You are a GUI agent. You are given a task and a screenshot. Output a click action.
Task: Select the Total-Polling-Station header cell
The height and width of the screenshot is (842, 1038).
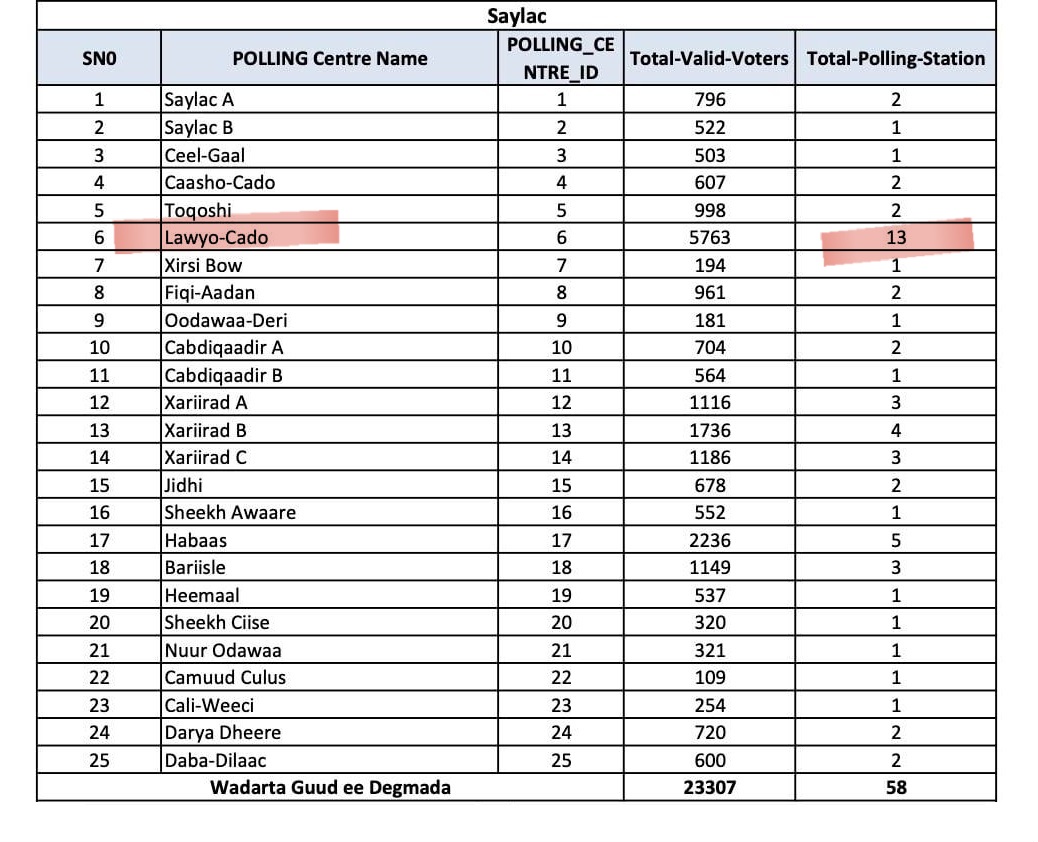pyautogui.click(x=895, y=58)
